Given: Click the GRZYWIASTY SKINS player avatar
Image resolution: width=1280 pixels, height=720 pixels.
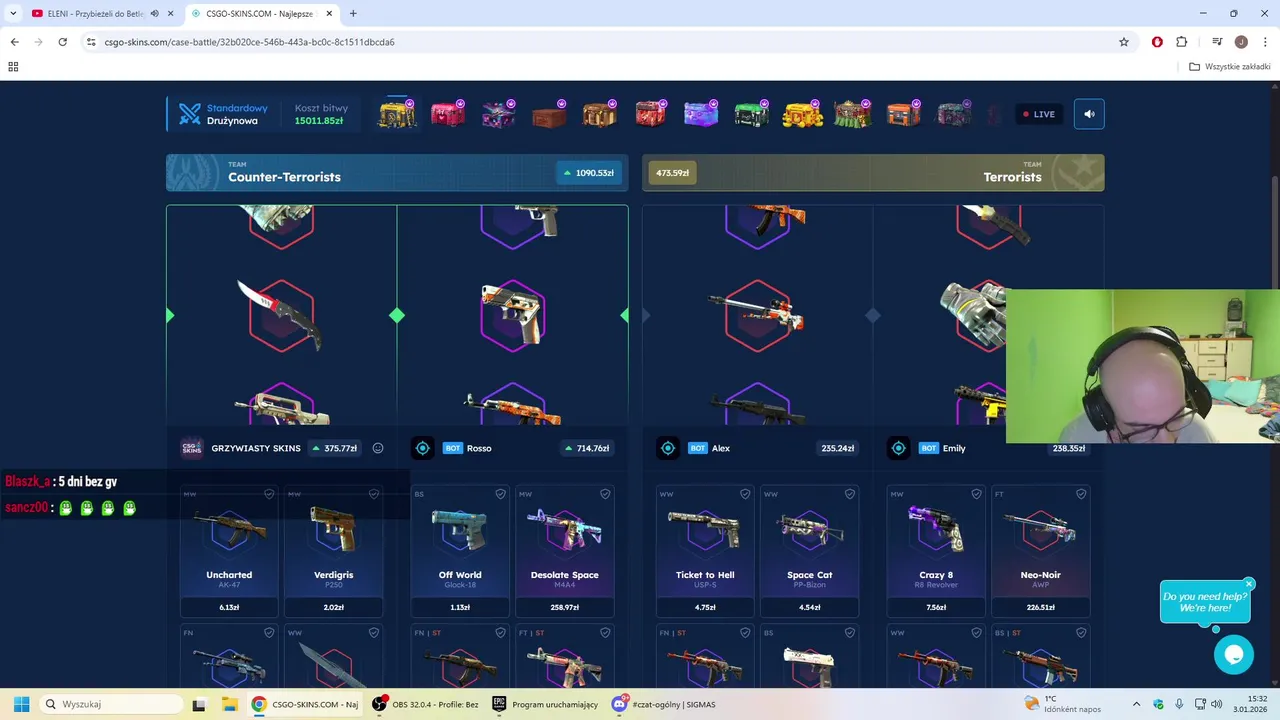Looking at the screenshot, I should click(191, 448).
